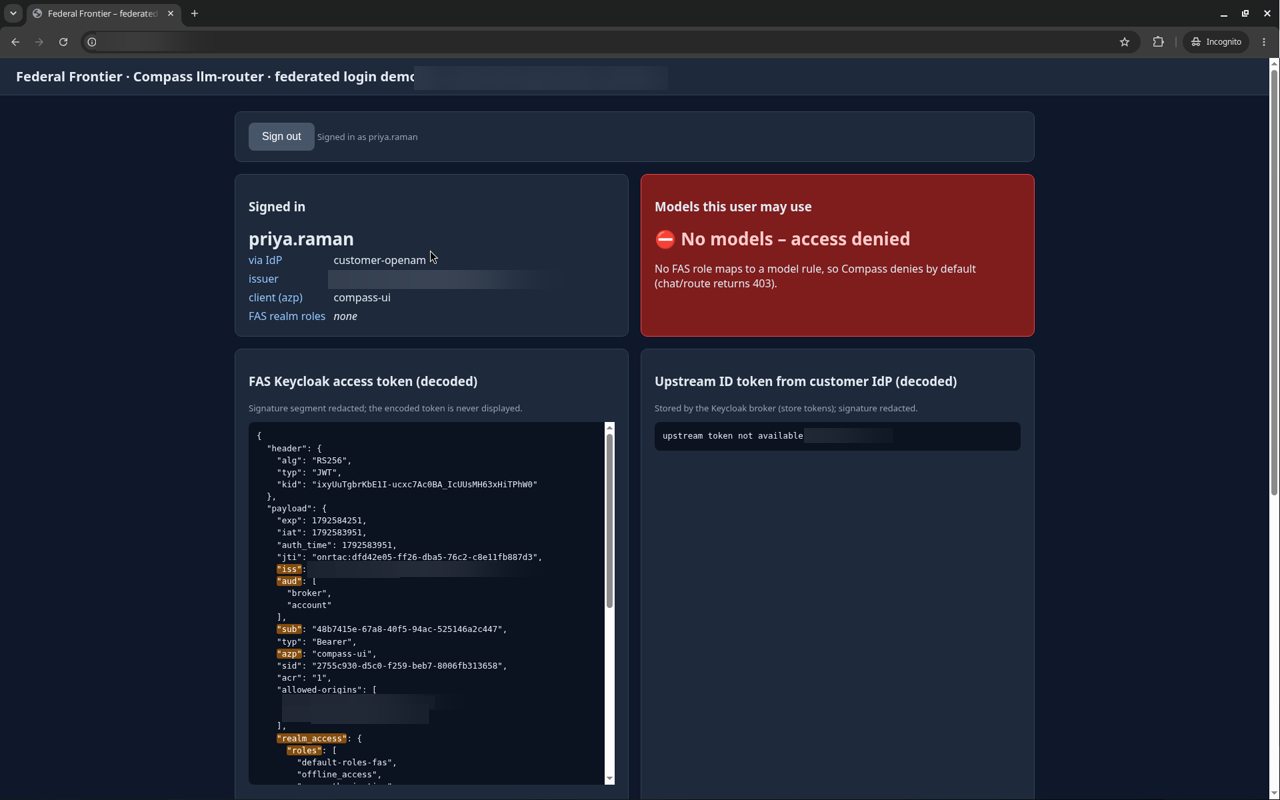Click the "kid" line in token header
Screen dimensions: 1280x800
(x=407, y=484)
